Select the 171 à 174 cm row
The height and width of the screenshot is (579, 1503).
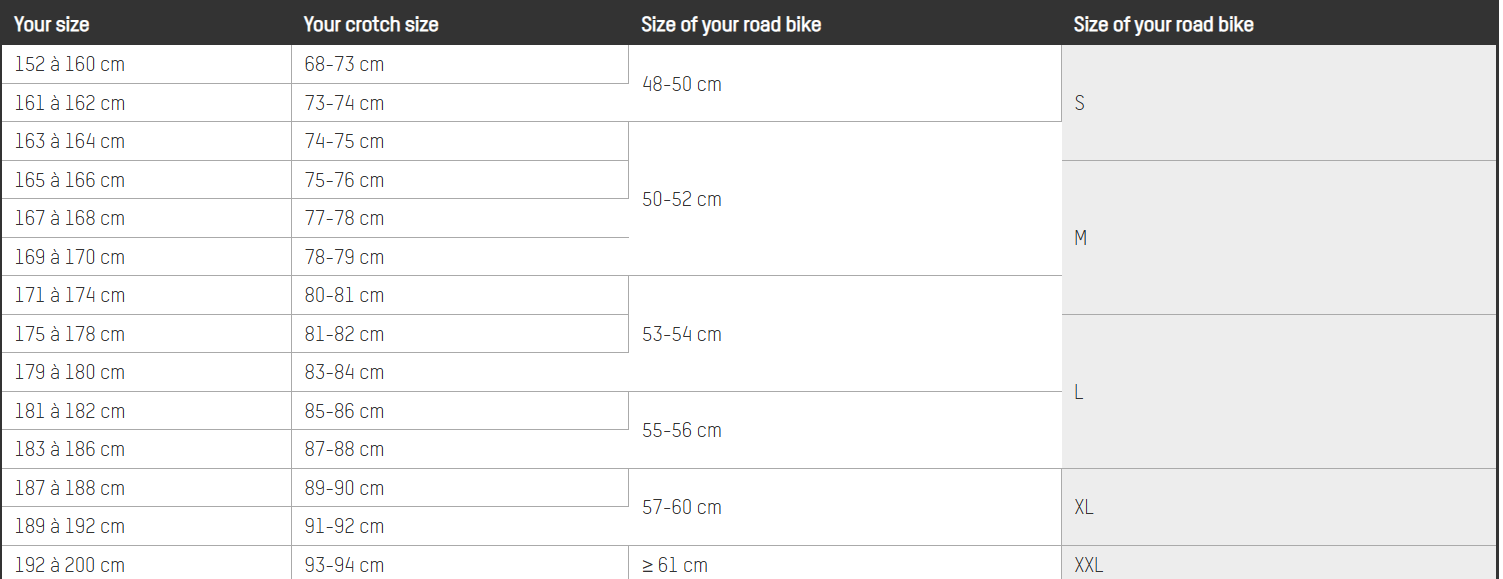pos(69,295)
